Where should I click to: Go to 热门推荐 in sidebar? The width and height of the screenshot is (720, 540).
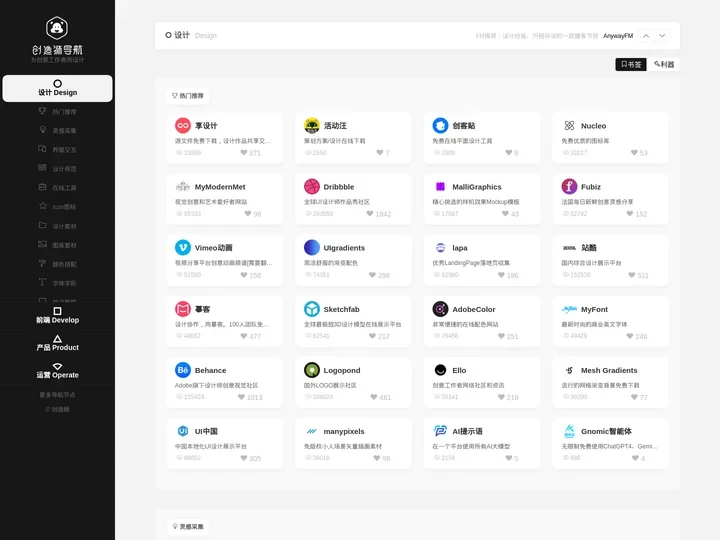[57, 112]
